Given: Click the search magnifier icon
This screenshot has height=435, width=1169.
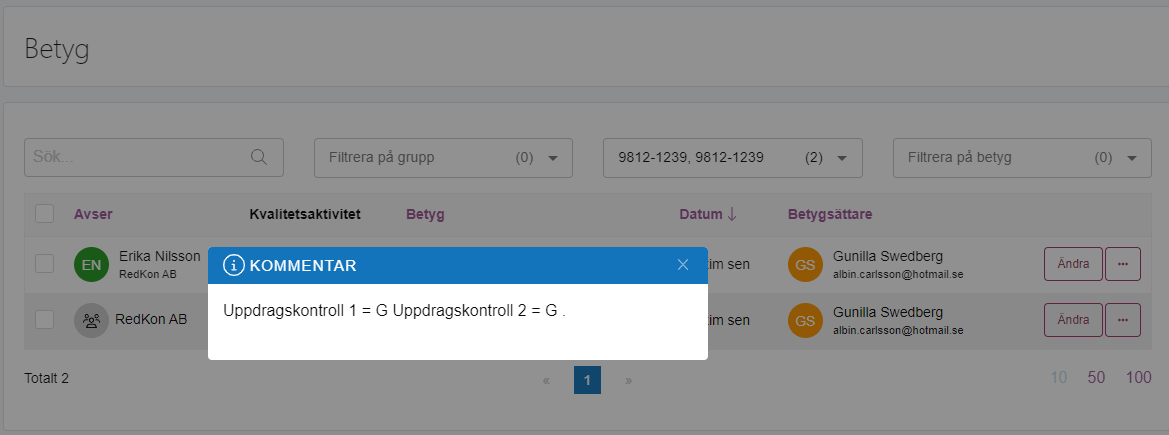Looking at the screenshot, I should pos(259,157).
